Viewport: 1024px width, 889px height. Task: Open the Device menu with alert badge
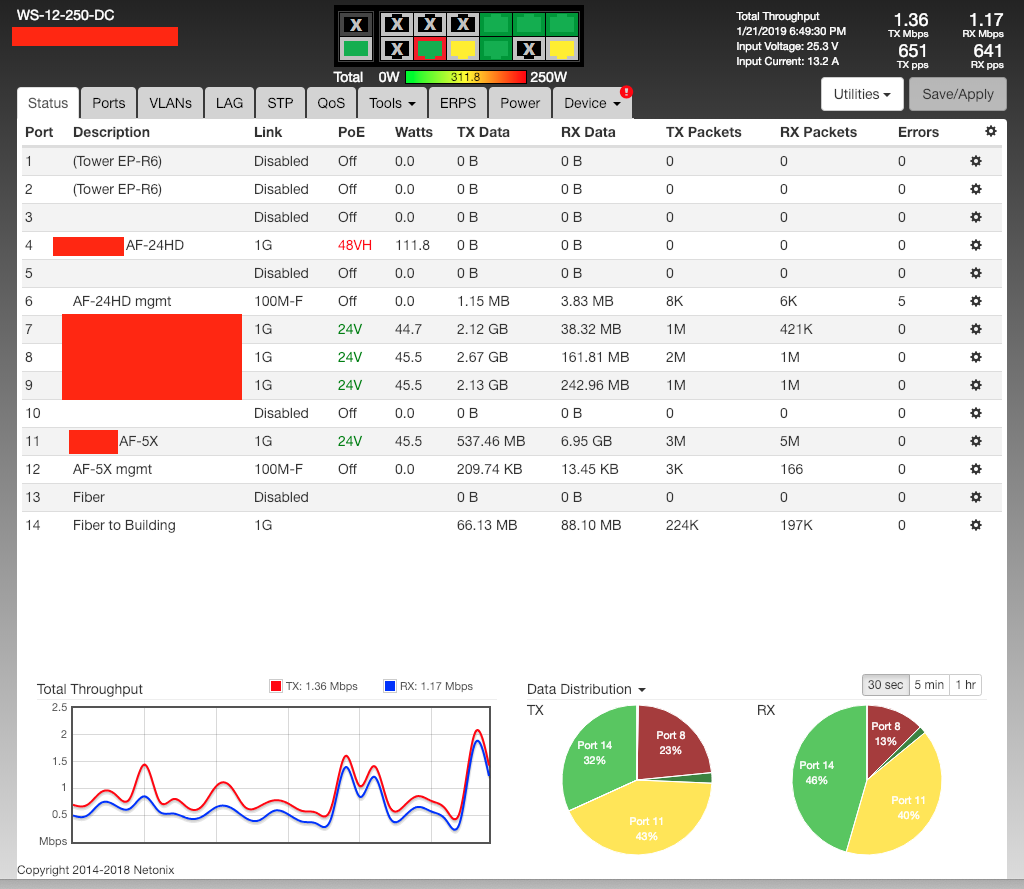pyautogui.click(x=592, y=103)
